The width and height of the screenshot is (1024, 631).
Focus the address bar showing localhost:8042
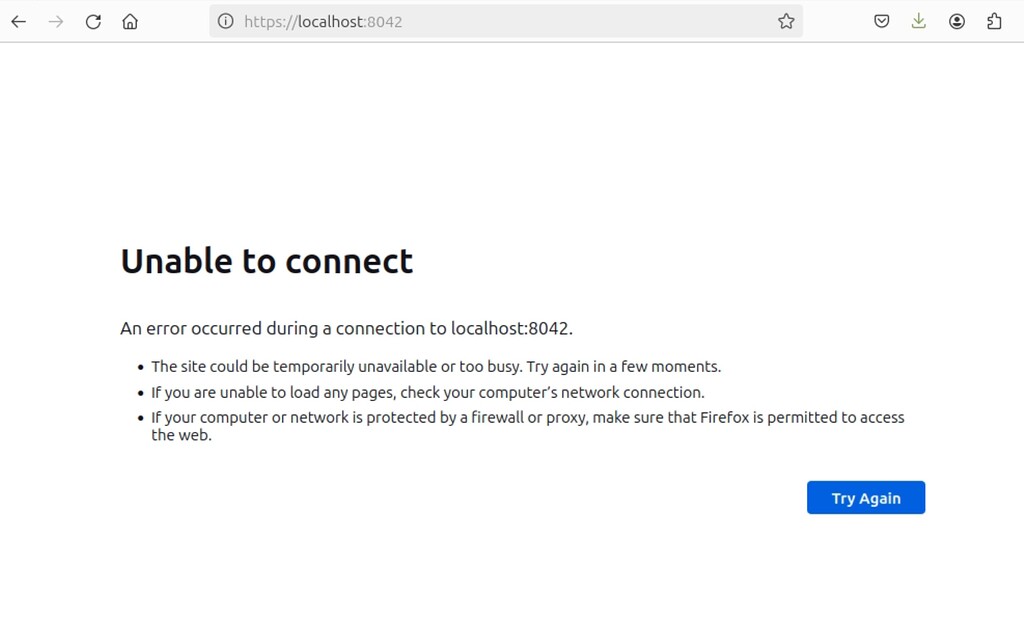coord(506,22)
